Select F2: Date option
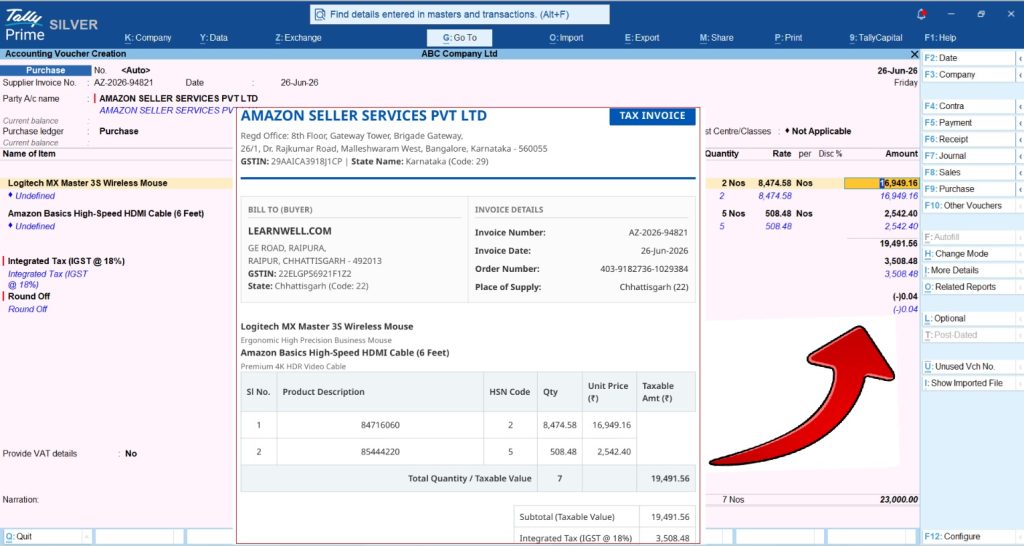This screenshot has width=1024, height=546. click(x=968, y=58)
